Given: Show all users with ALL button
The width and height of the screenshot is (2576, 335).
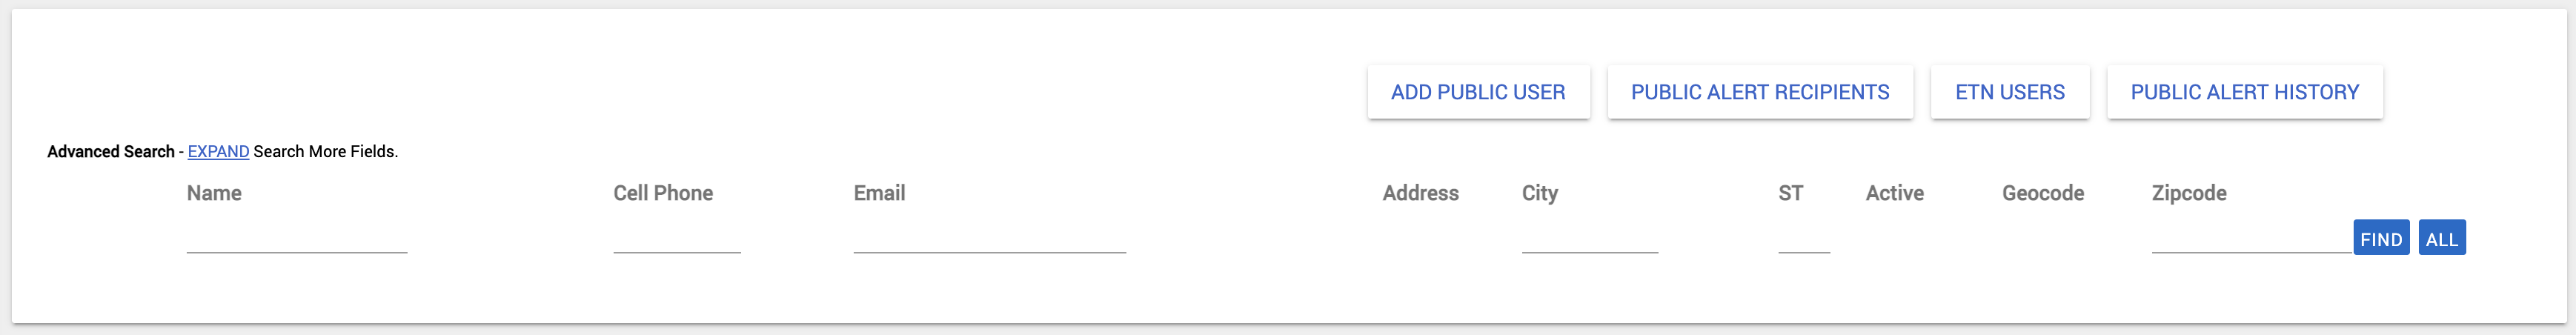Looking at the screenshot, I should [2442, 238].
